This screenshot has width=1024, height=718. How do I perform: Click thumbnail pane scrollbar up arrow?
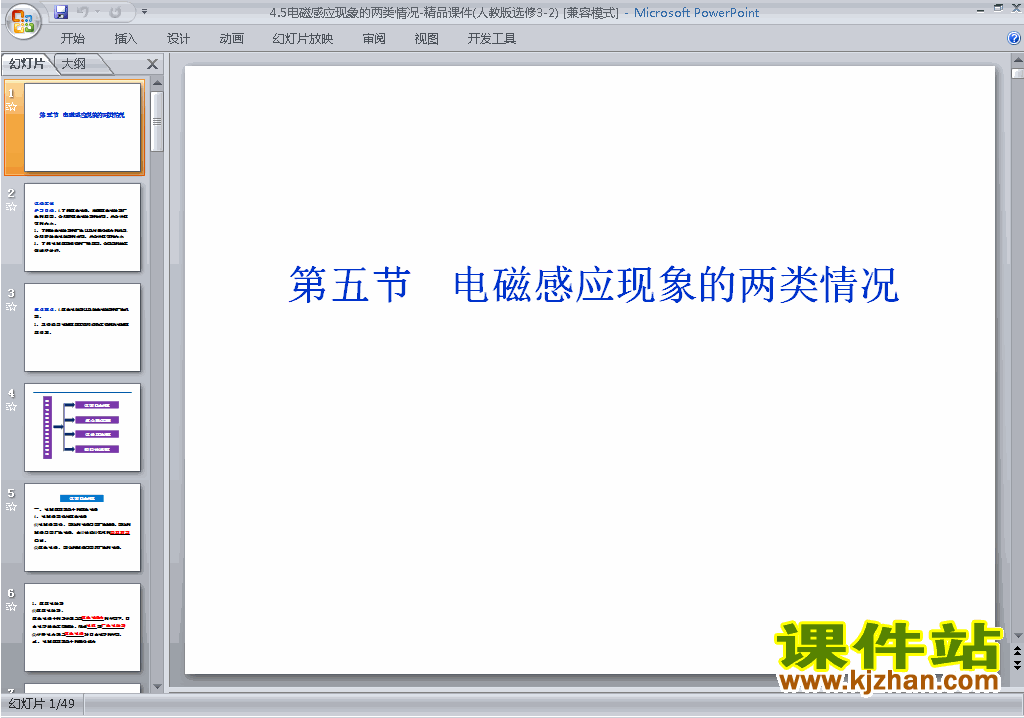(x=157, y=84)
